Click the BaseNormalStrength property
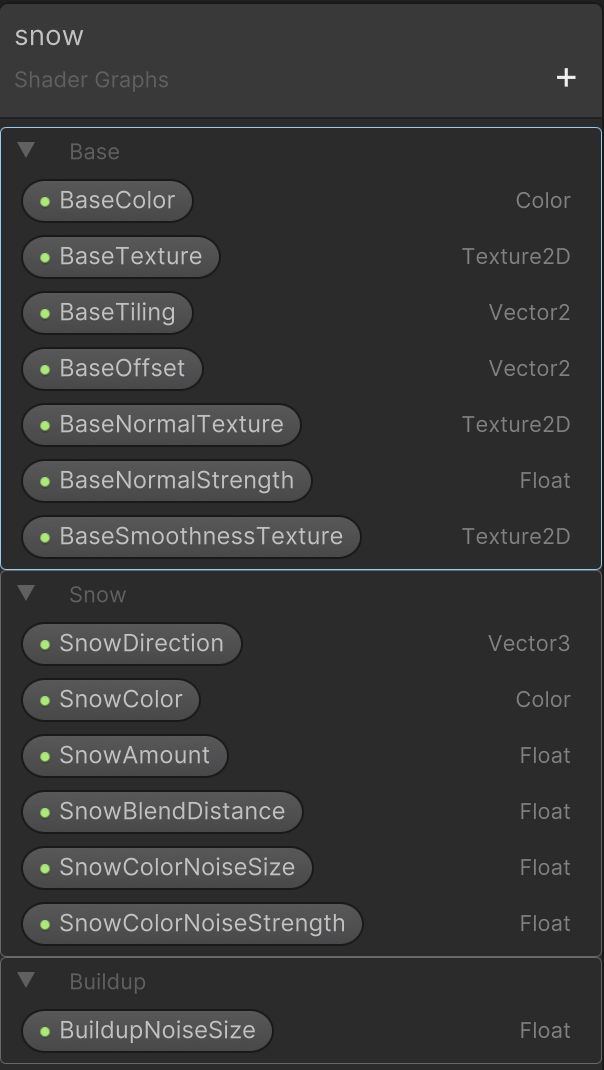 [166, 480]
